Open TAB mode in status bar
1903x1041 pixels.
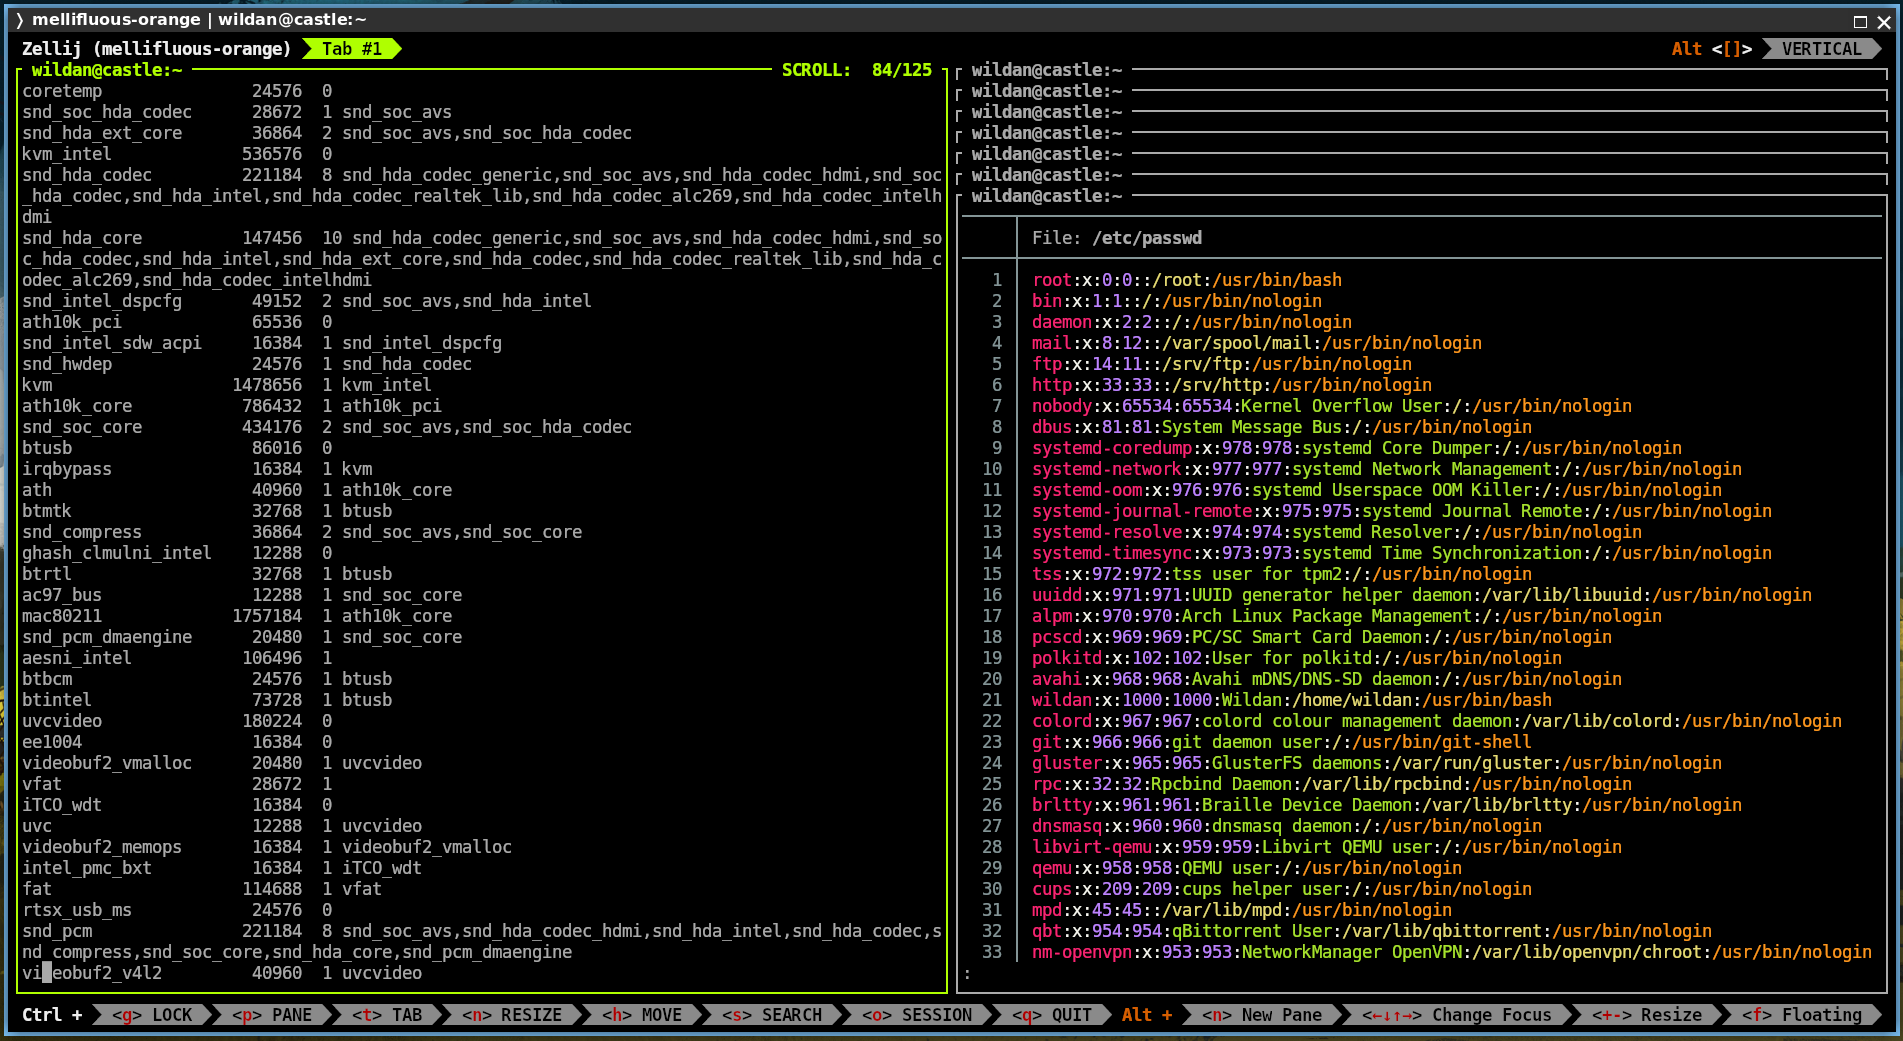[x=387, y=1015]
